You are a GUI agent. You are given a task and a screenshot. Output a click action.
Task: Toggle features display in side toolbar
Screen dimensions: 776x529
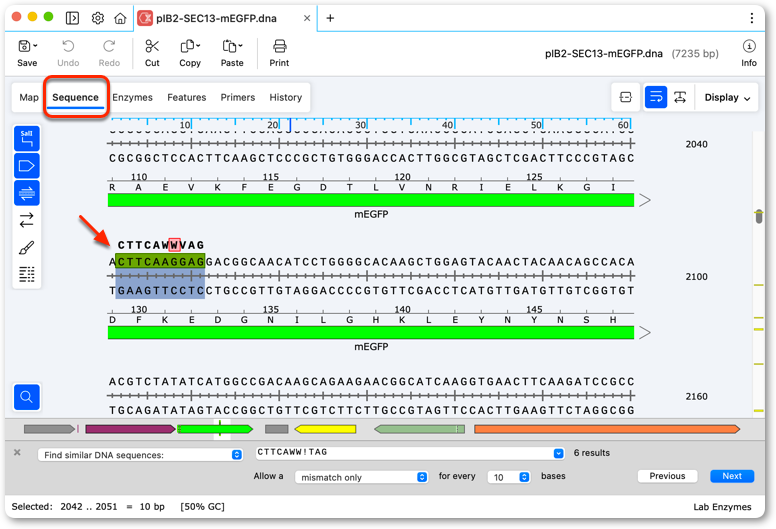[27, 166]
